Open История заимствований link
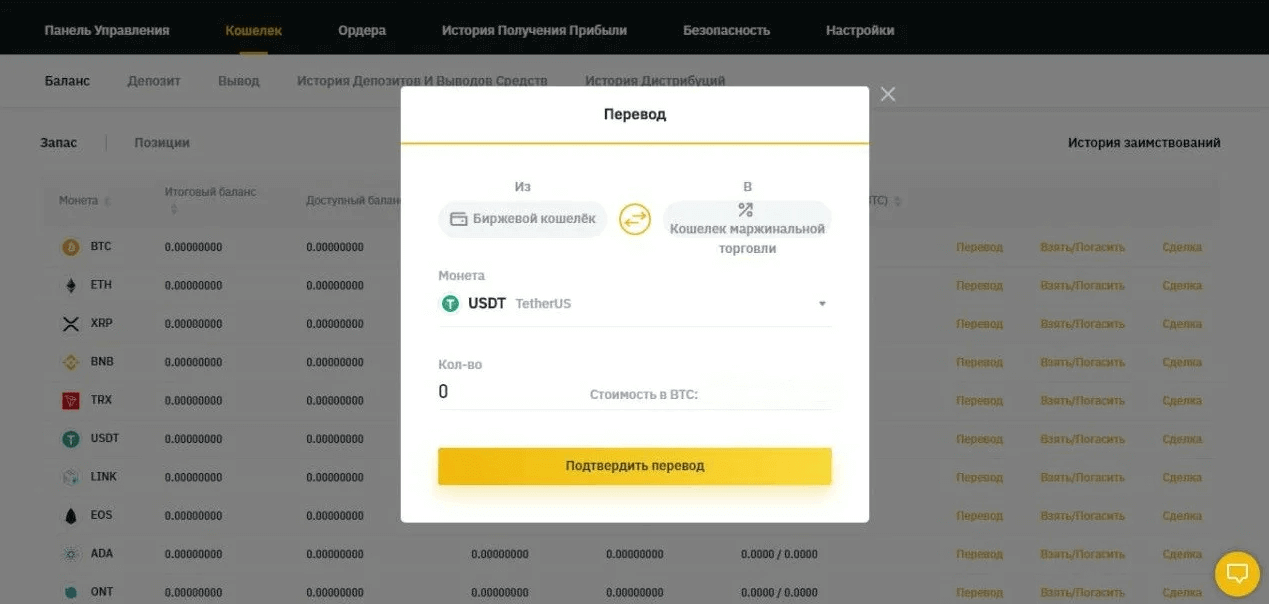This screenshot has height=604, width=1269. 1144,143
